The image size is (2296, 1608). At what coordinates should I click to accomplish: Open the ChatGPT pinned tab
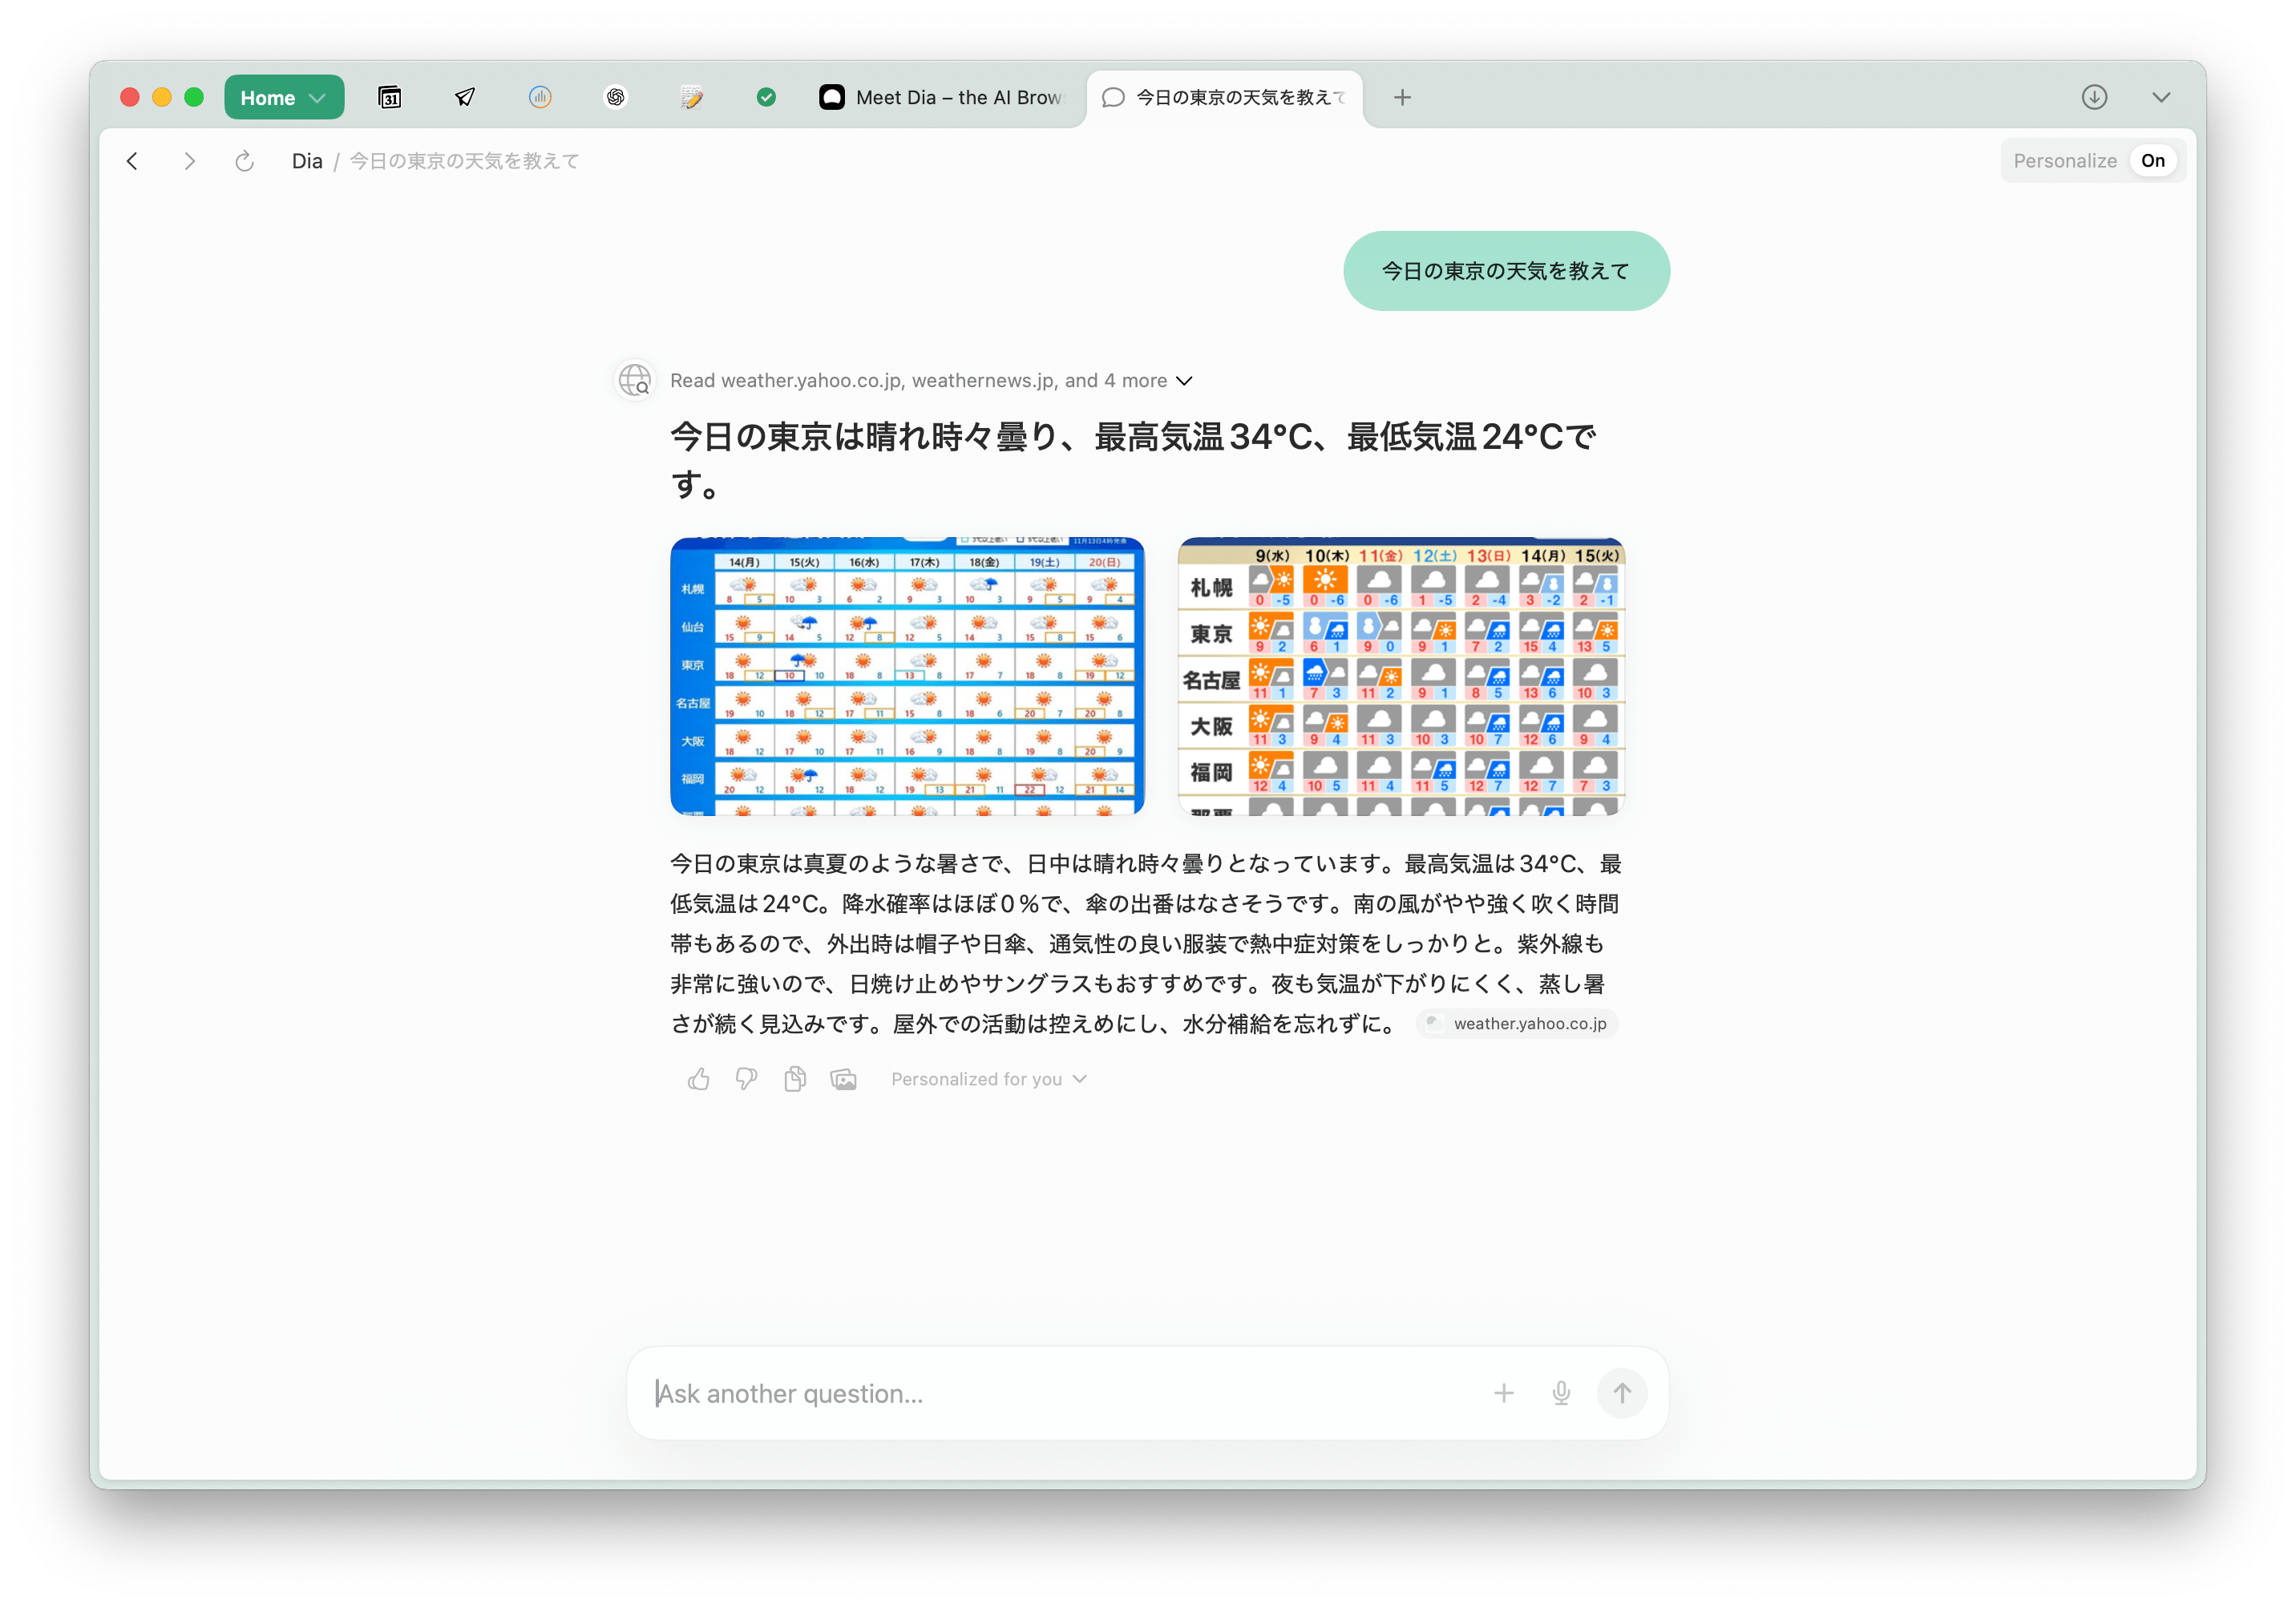pos(616,97)
